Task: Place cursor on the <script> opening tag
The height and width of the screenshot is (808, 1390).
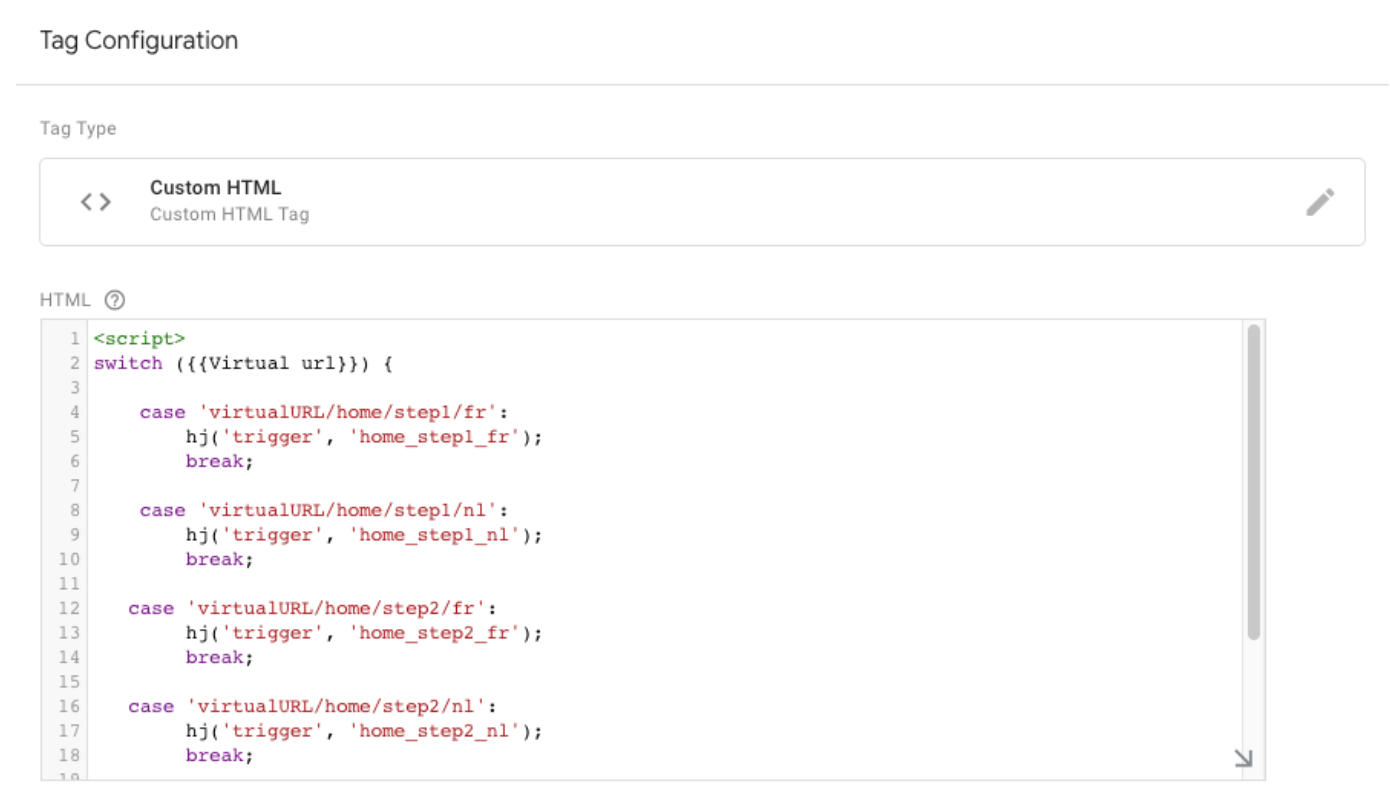Action: [140, 339]
